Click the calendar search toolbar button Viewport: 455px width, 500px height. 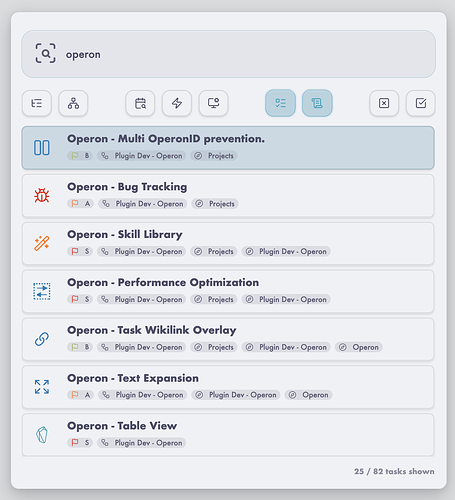140,103
